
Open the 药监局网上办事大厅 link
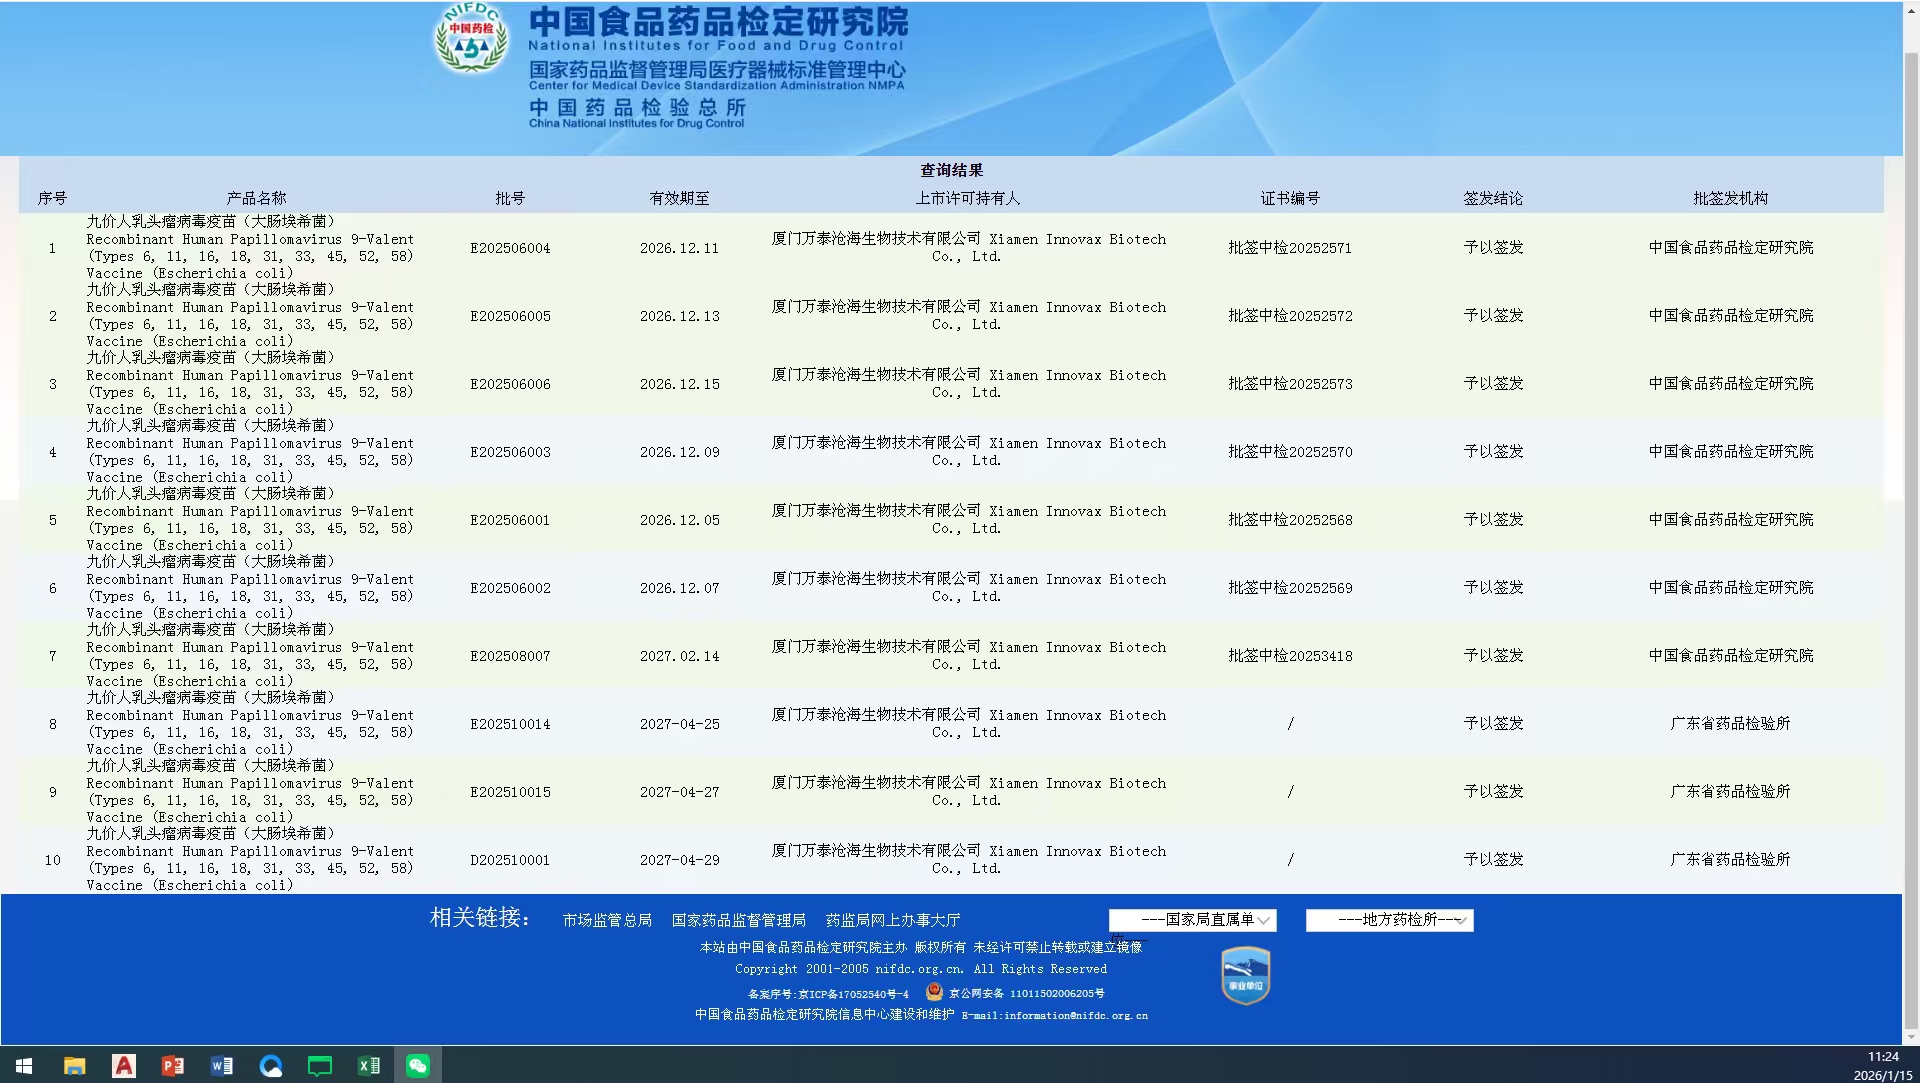(892, 920)
